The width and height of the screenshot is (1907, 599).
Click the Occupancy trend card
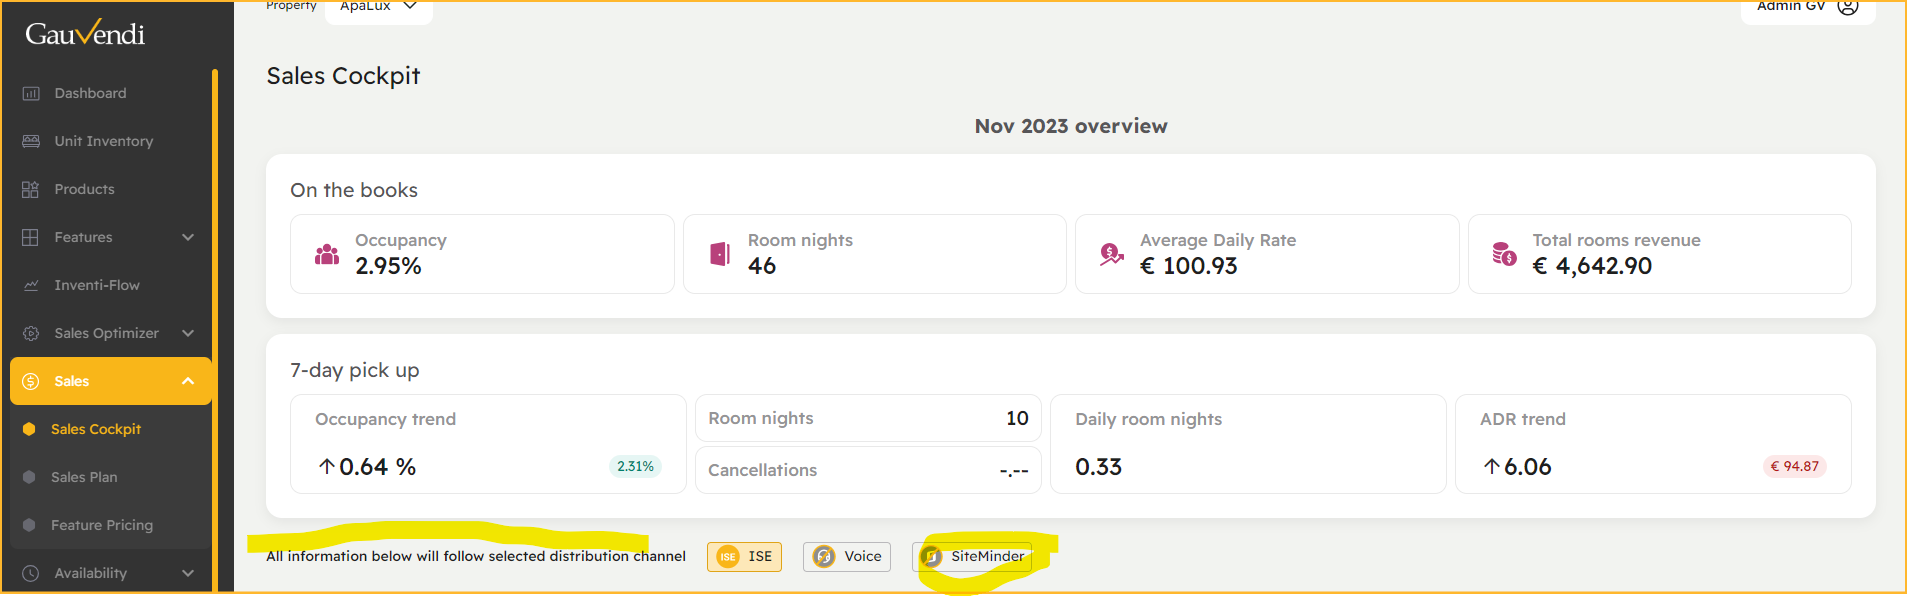[x=488, y=444]
